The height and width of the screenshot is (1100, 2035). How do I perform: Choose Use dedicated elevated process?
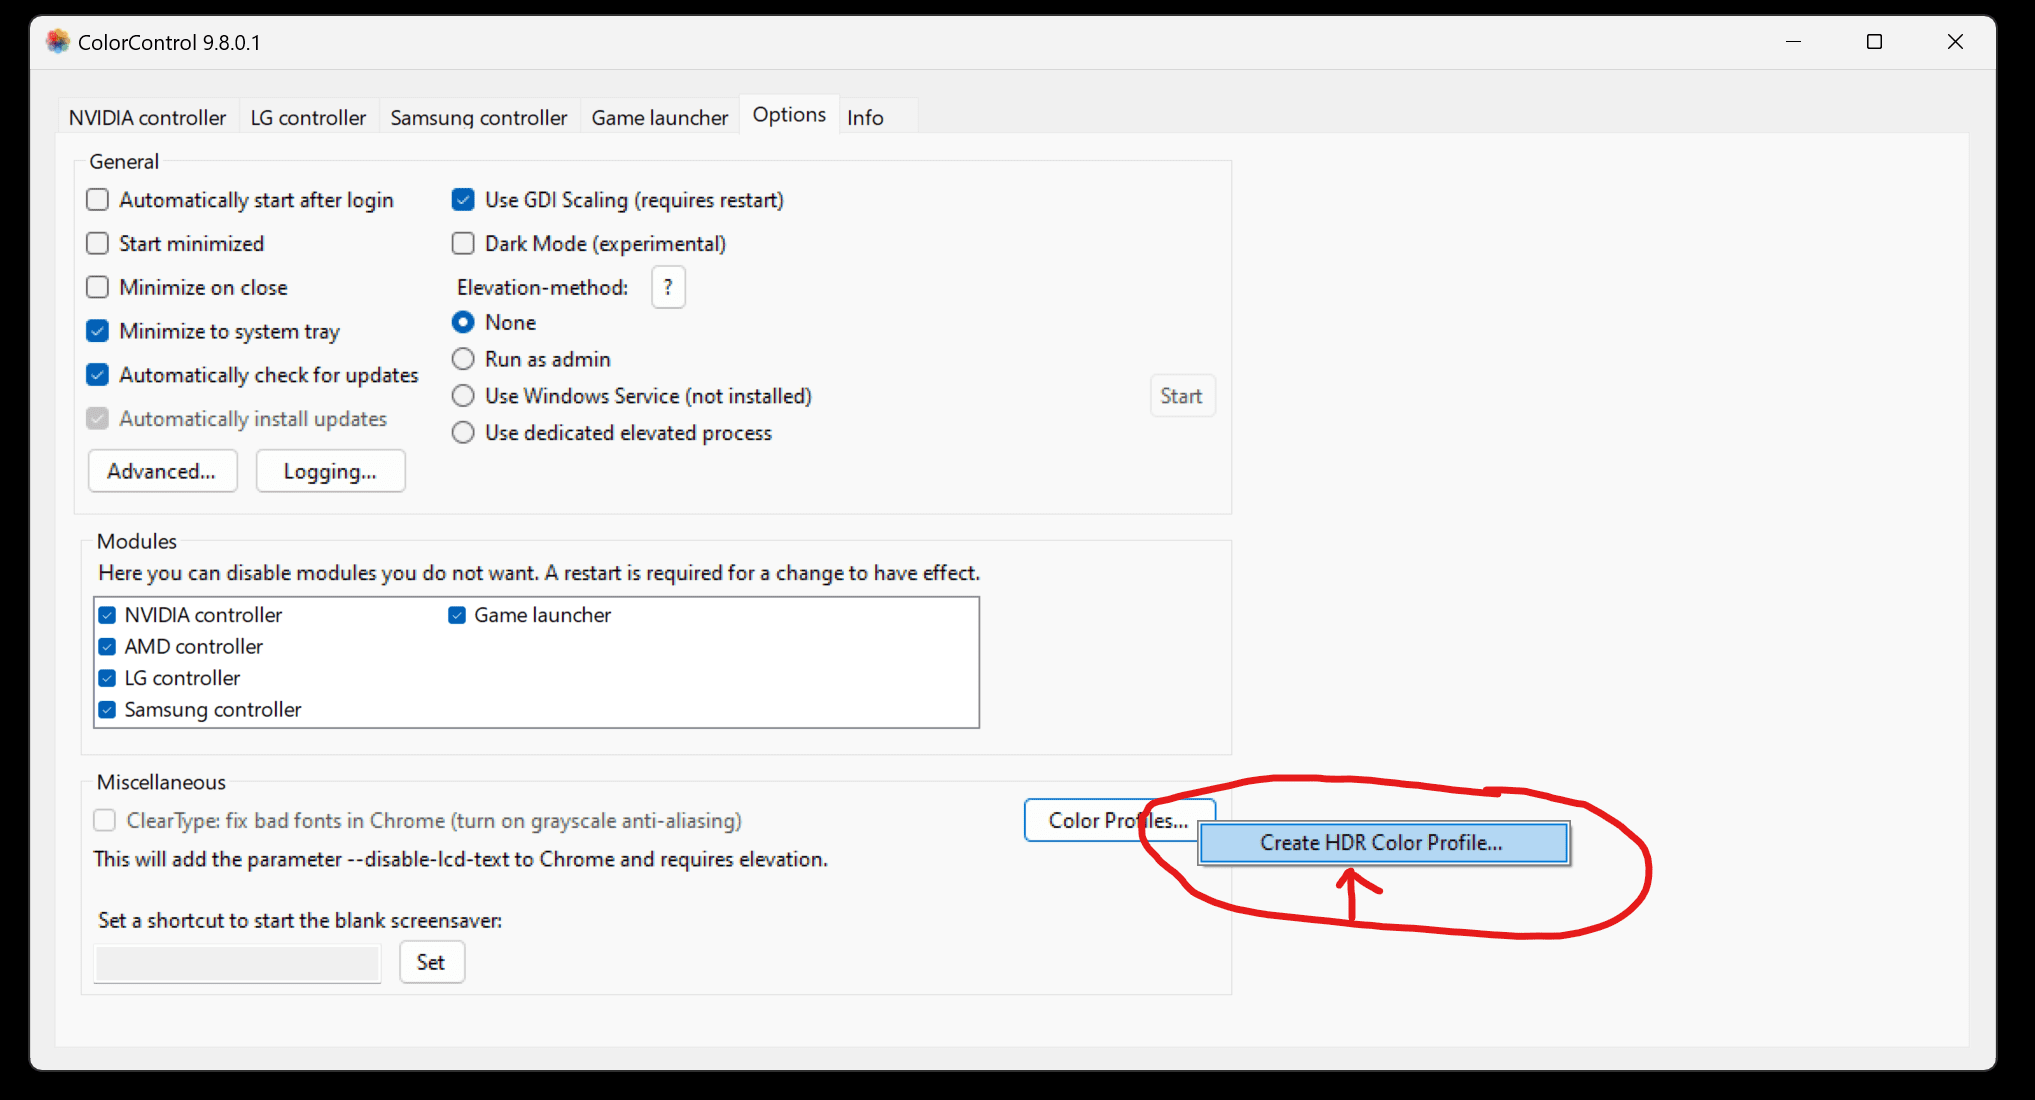[463, 433]
